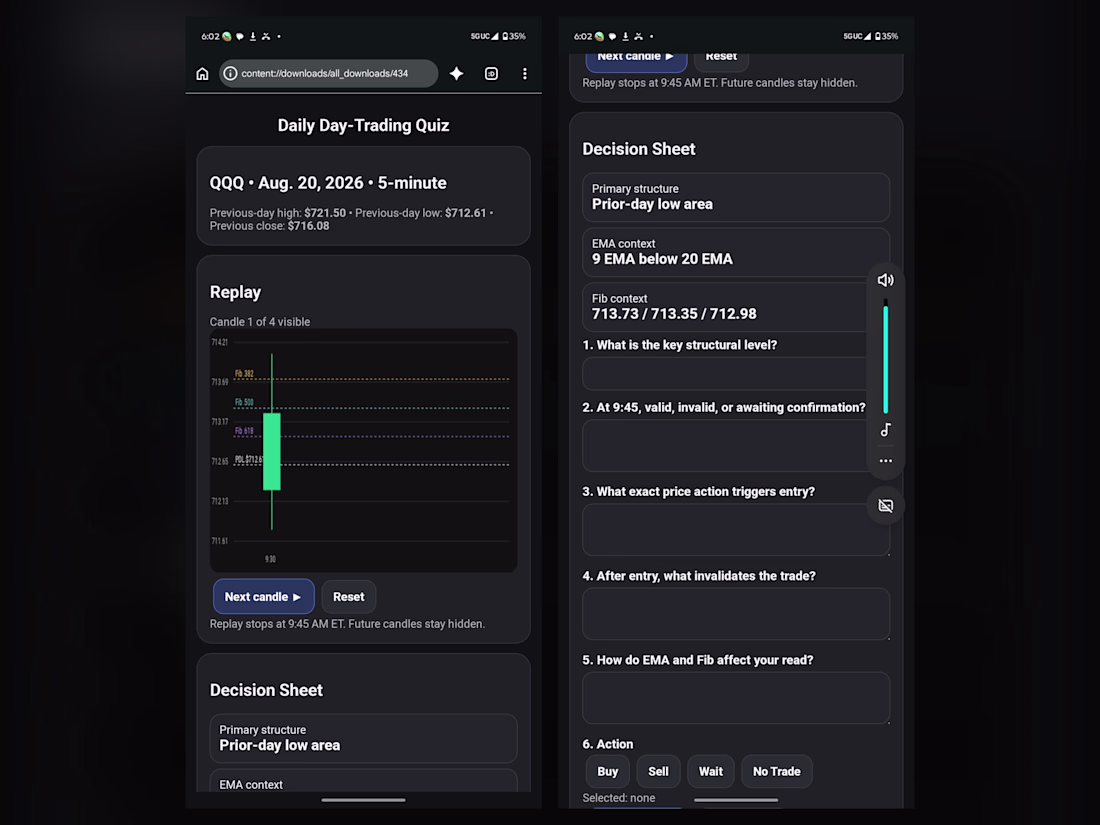
Task: Tap the music note icon in the volume panel
Action: 885,430
